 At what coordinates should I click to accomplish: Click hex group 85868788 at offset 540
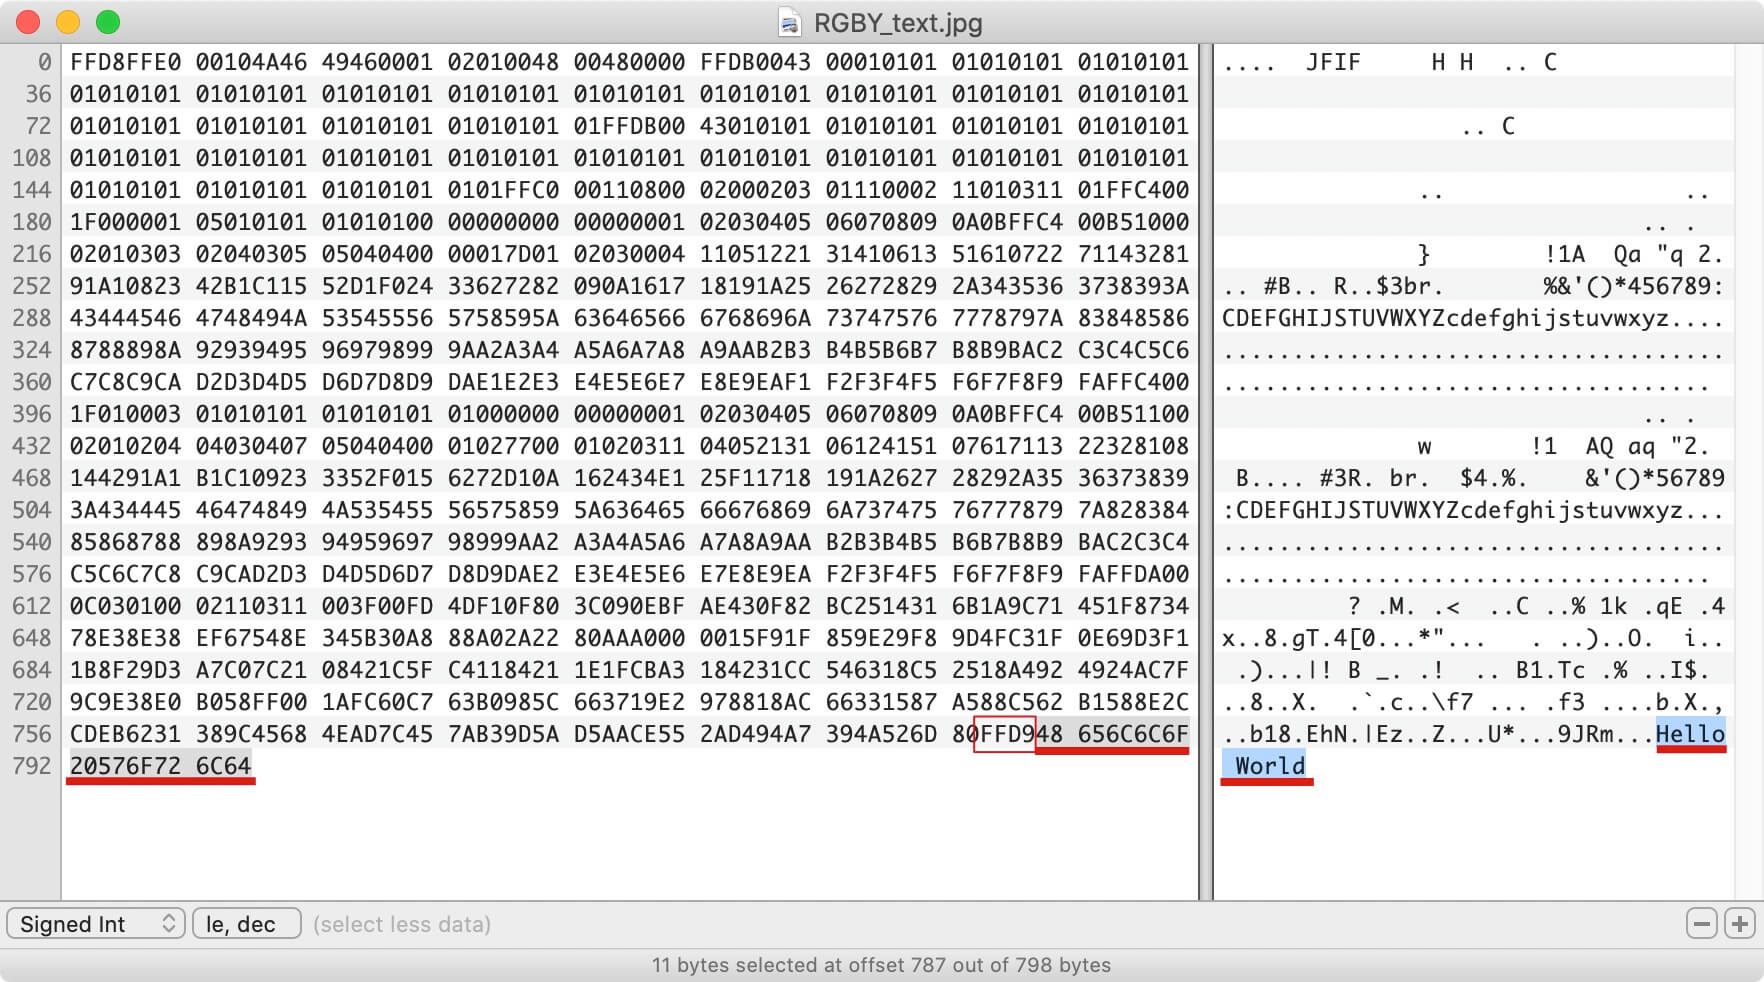(x=126, y=542)
